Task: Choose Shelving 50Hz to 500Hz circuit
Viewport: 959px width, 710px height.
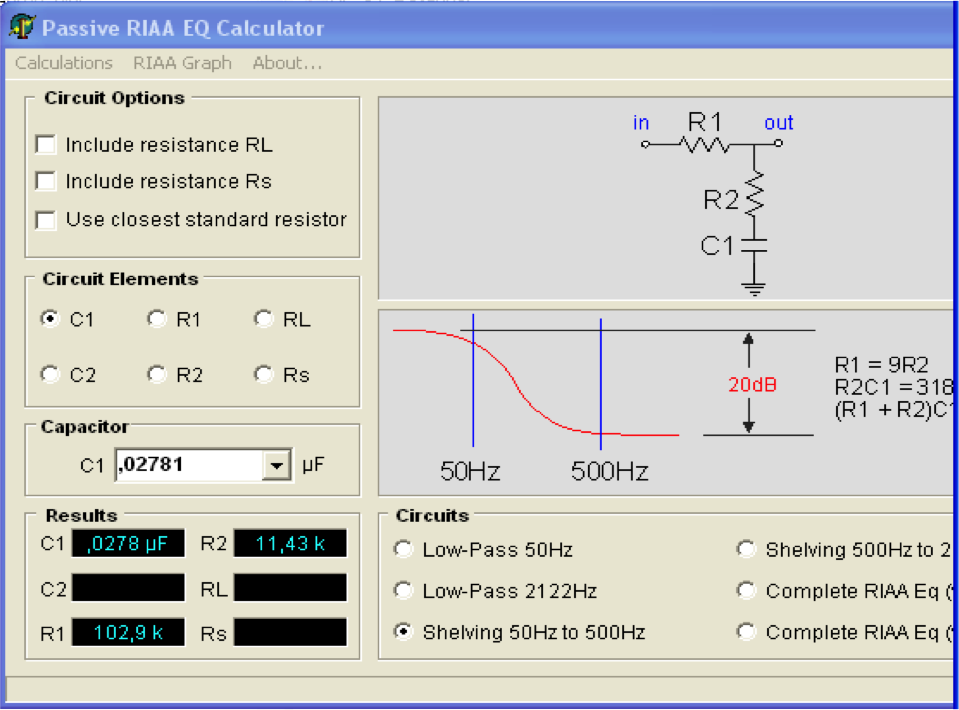Action: coord(404,632)
